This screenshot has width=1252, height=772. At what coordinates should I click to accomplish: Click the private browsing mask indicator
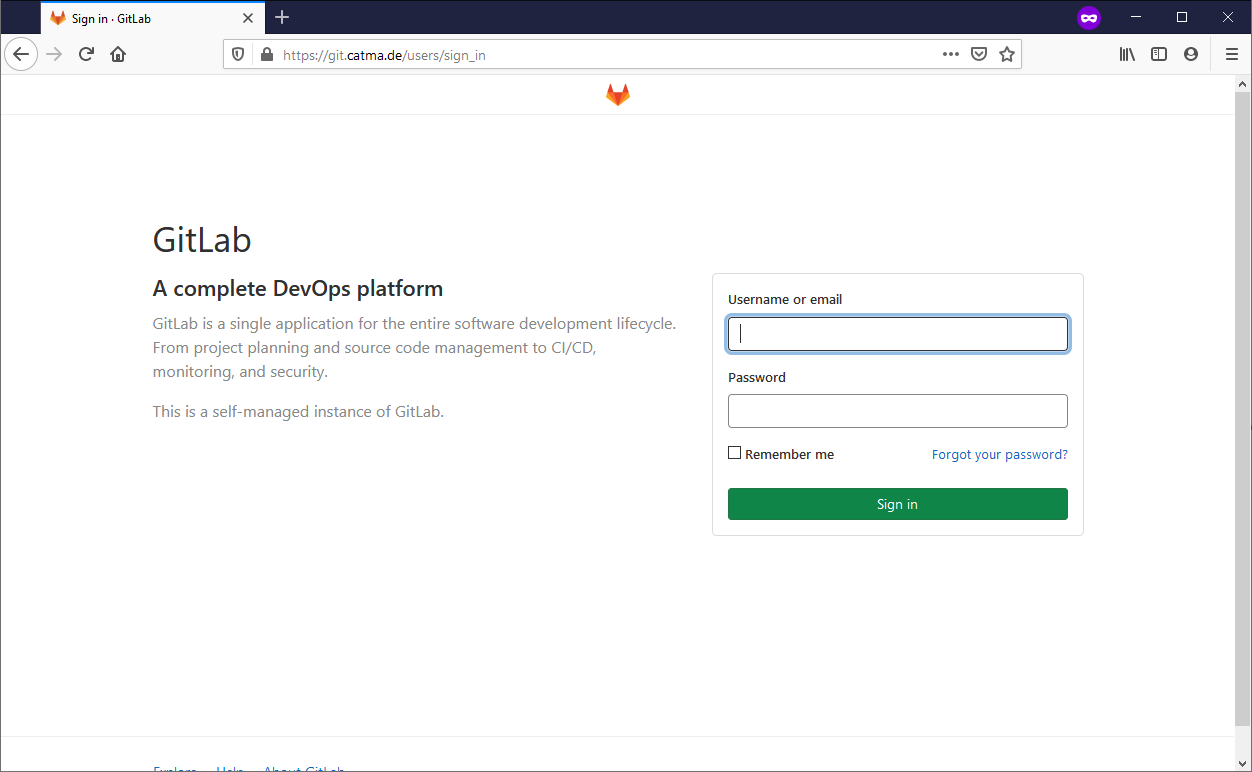click(x=1089, y=17)
